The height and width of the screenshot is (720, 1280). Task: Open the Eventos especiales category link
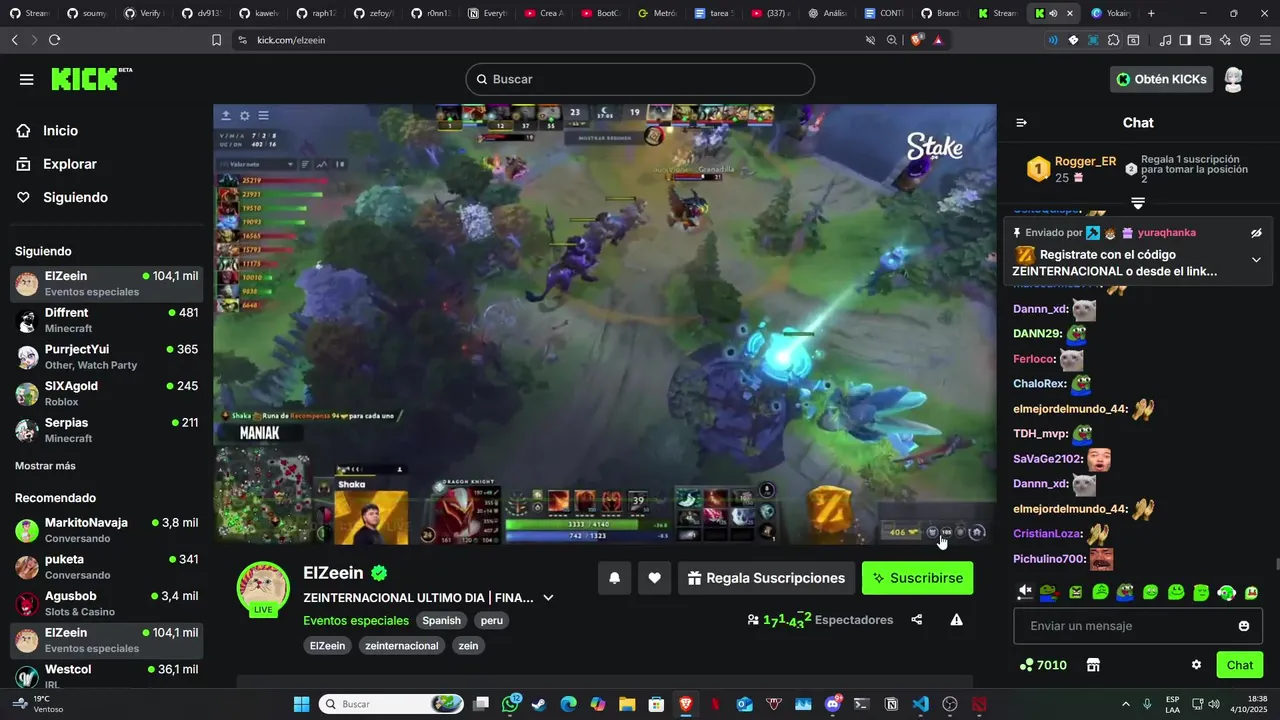(356, 620)
